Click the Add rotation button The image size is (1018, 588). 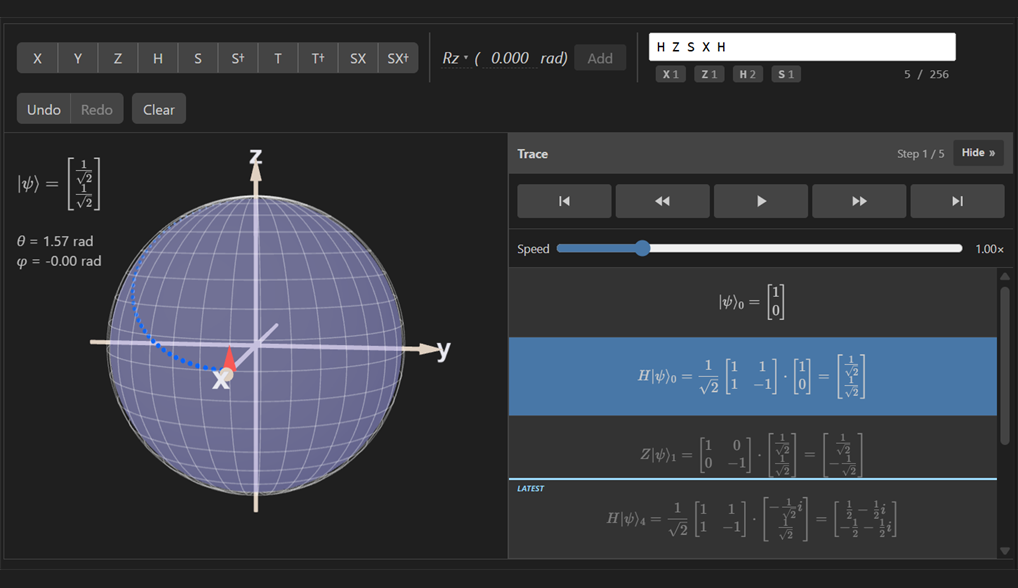point(600,58)
